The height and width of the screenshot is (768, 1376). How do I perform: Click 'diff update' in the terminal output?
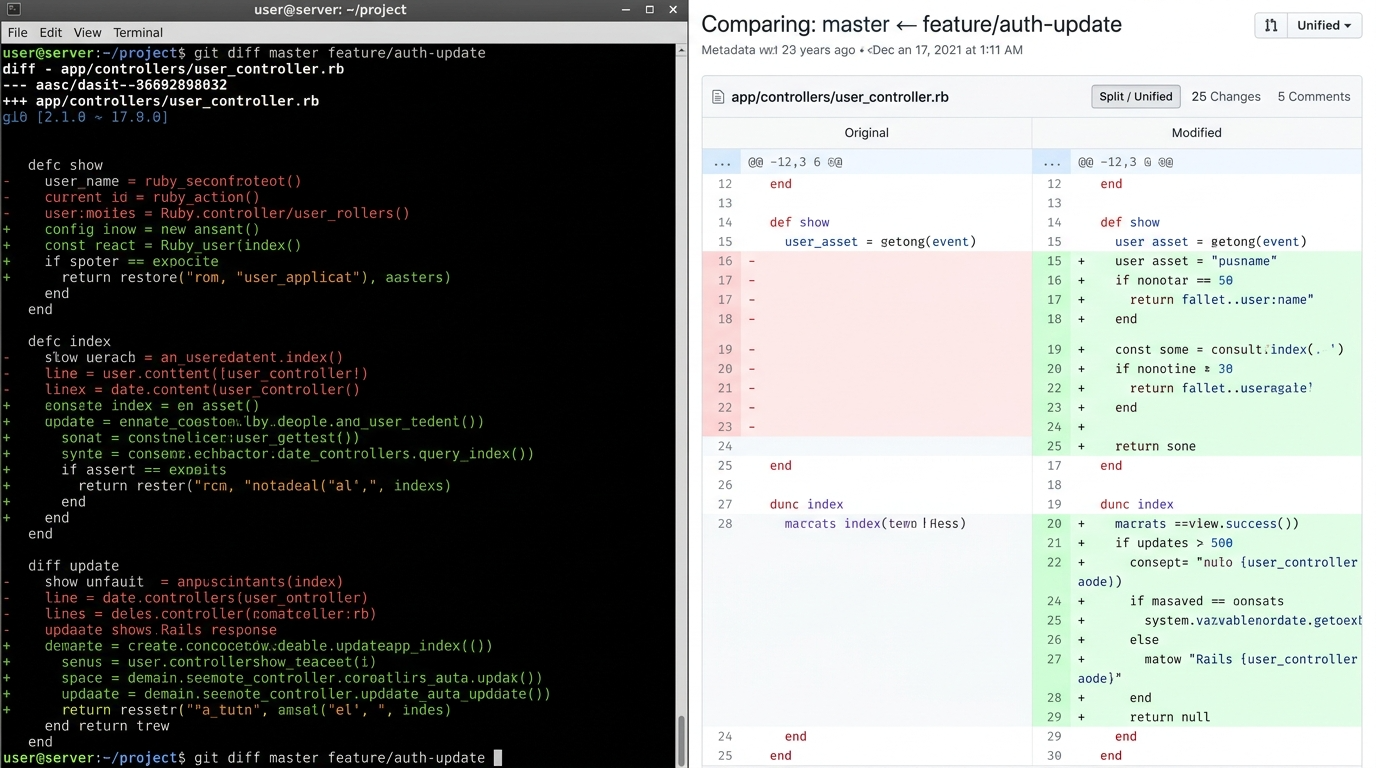click(73, 565)
